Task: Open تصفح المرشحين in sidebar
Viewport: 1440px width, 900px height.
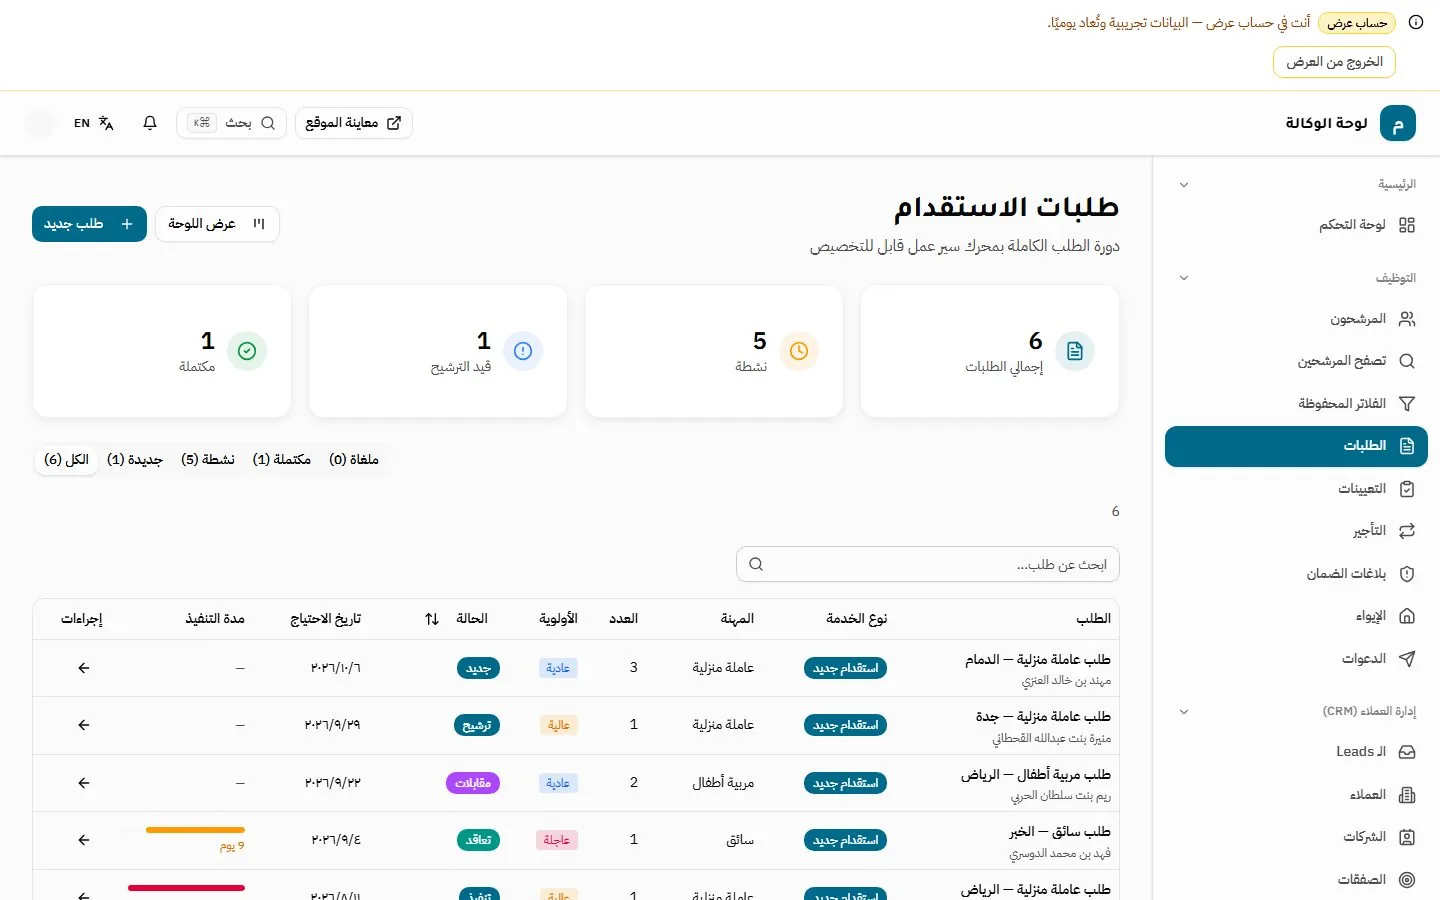Action: (1296, 361)
